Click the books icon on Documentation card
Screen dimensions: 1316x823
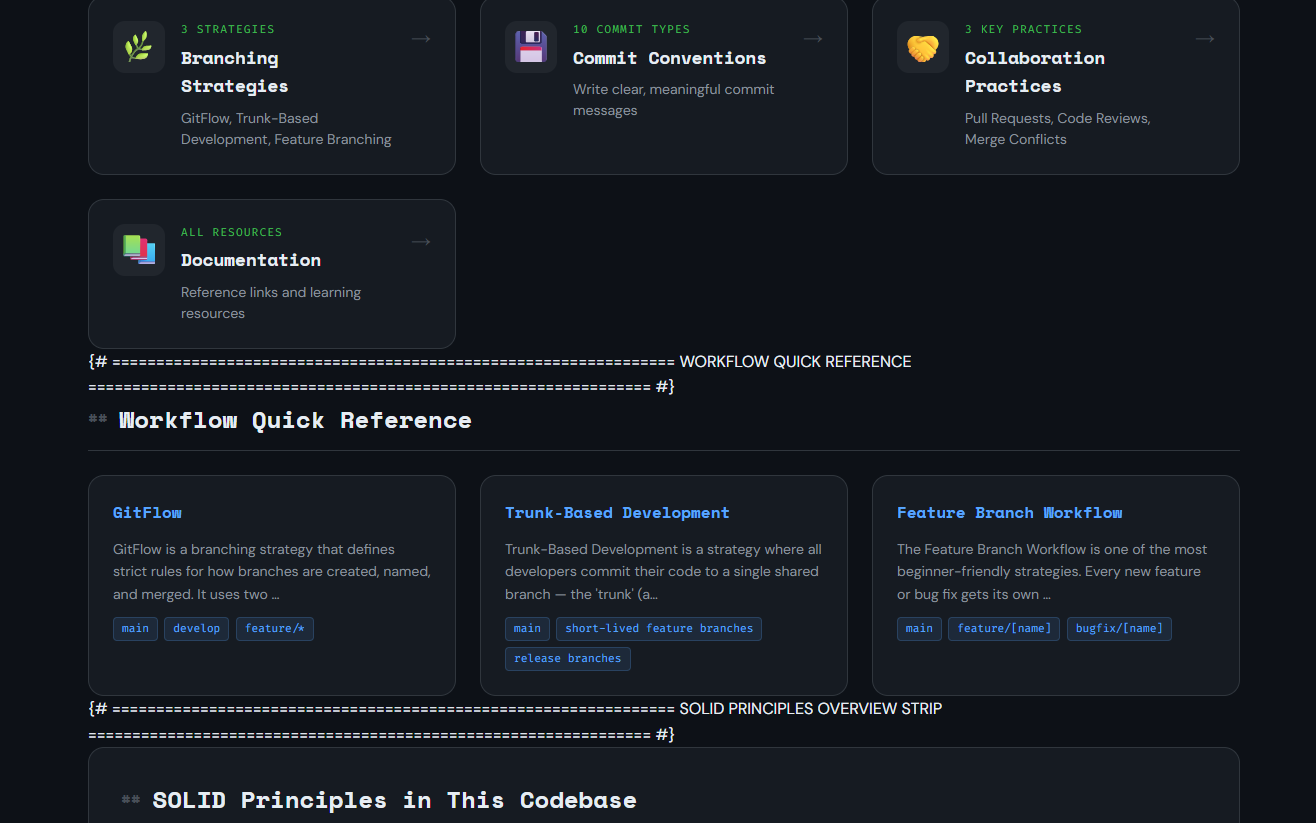[x=139, y=250]
